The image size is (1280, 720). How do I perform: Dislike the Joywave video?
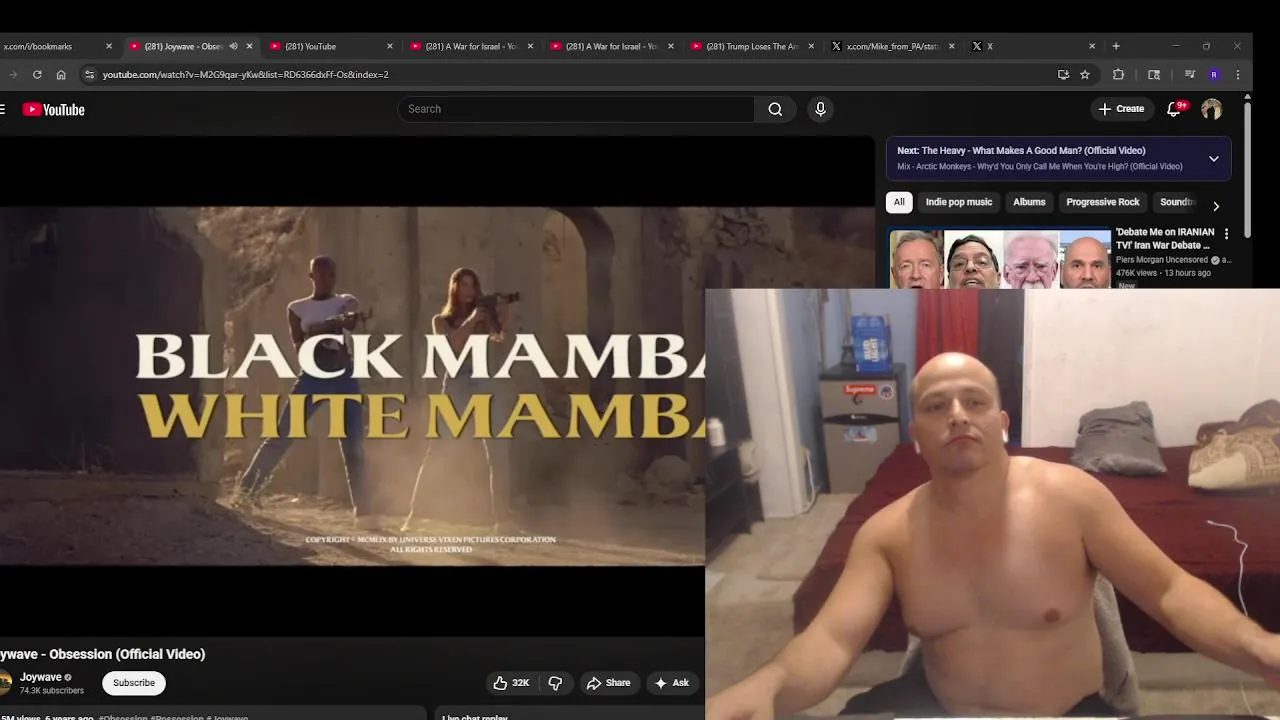coord(555,683)
